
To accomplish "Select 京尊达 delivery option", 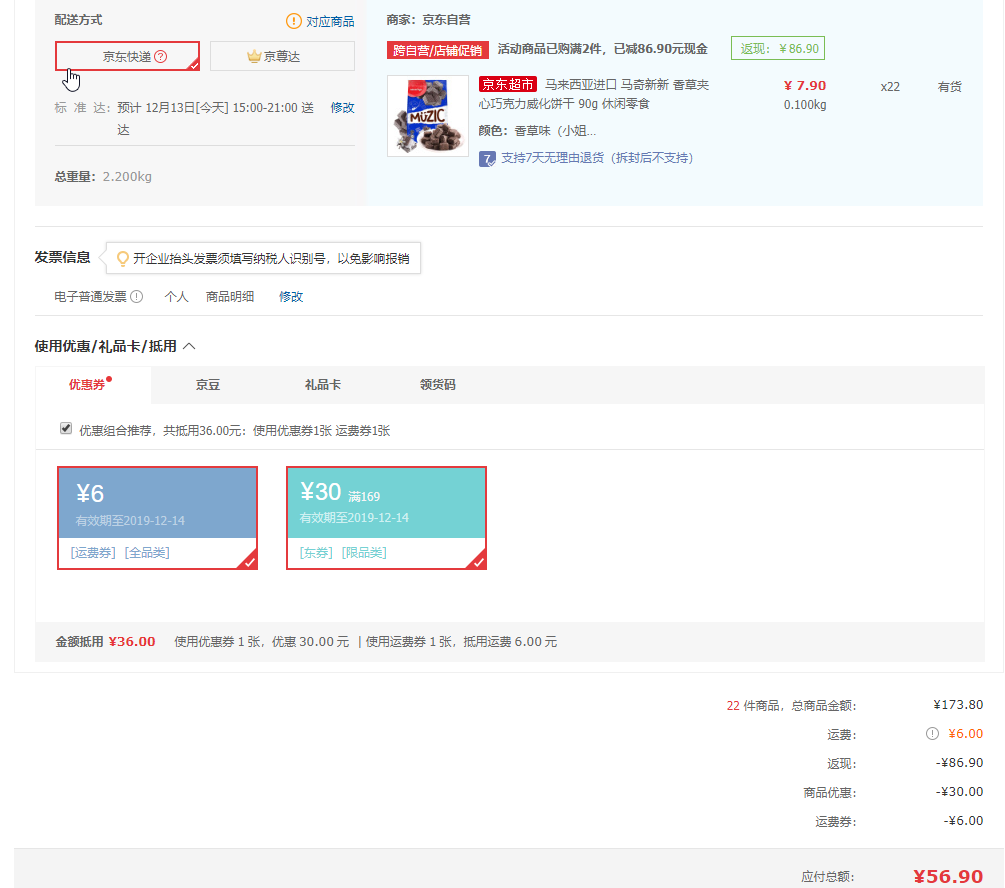I will click(x=282, y=56).
